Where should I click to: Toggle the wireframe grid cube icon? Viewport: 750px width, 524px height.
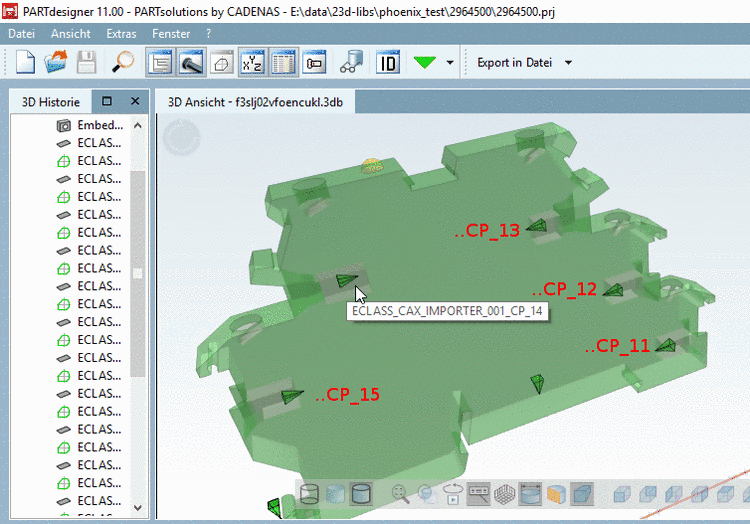[x=504, y=494]
